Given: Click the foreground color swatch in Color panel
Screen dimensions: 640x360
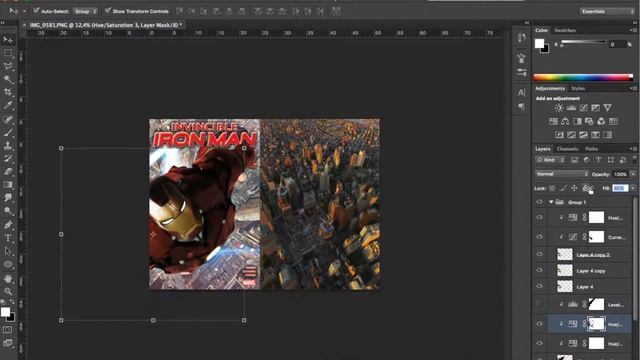Looking at the screenshot, I should coord(539,43).
